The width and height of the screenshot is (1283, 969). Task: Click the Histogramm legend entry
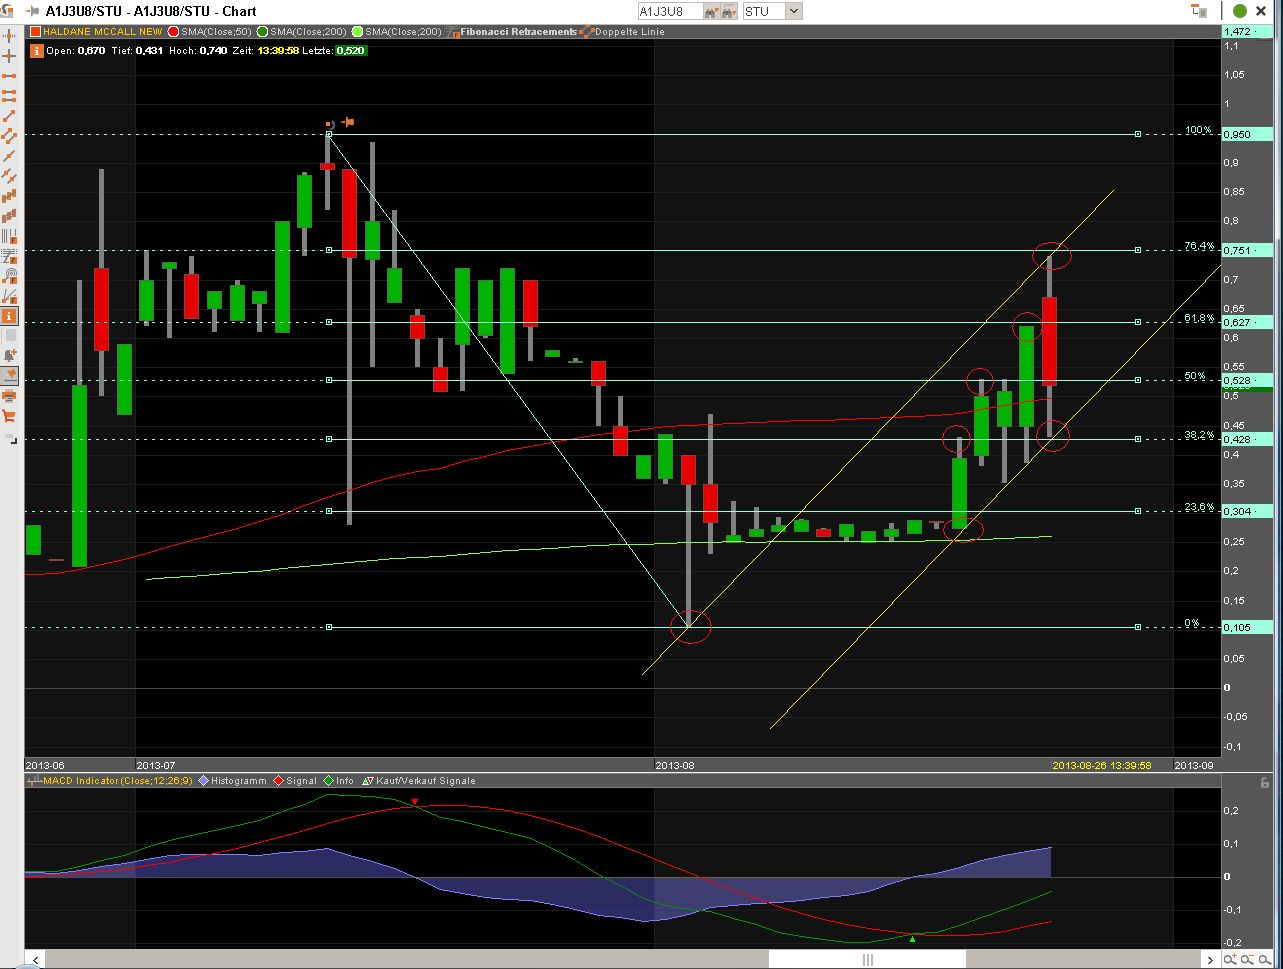(x=233, y=781)
